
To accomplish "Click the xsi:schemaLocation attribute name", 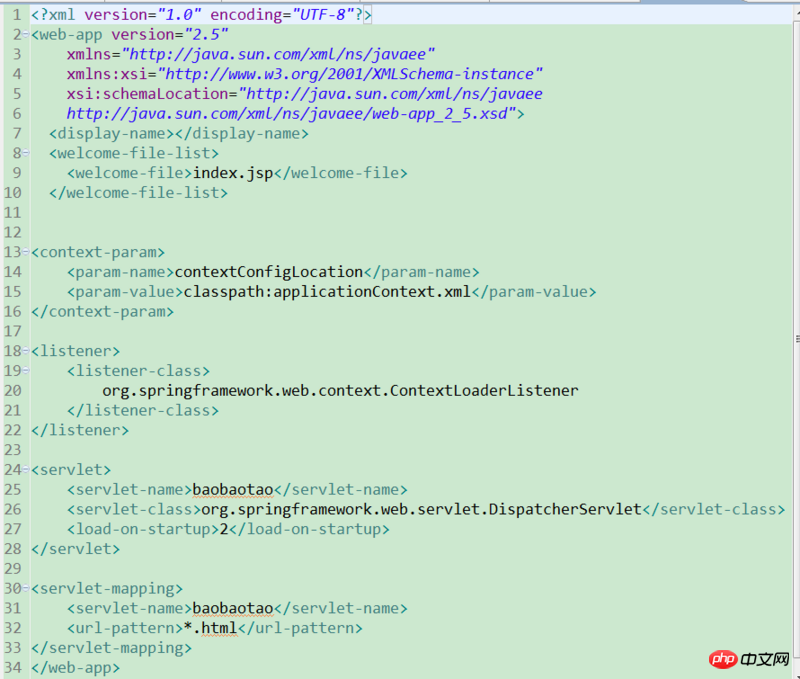I will pos(147,94).
